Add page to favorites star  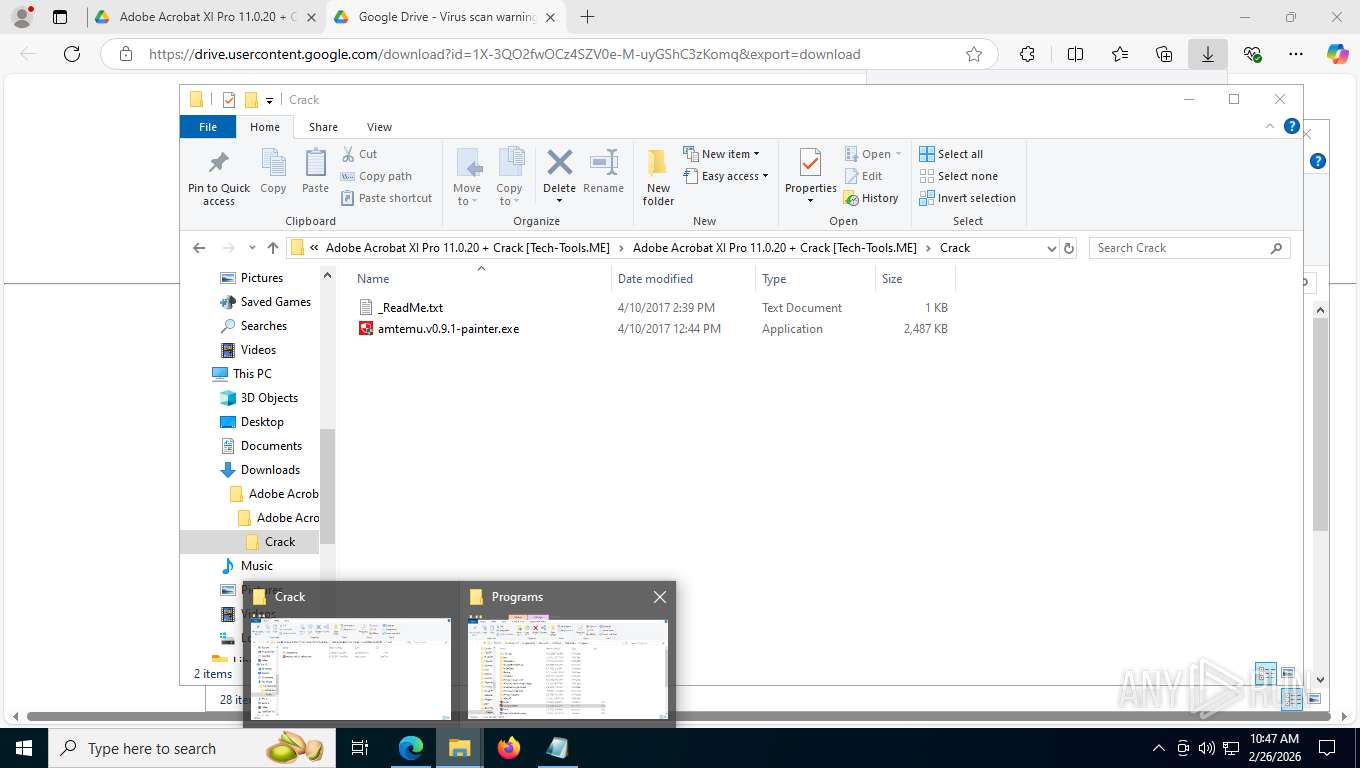tap(974, 54)
